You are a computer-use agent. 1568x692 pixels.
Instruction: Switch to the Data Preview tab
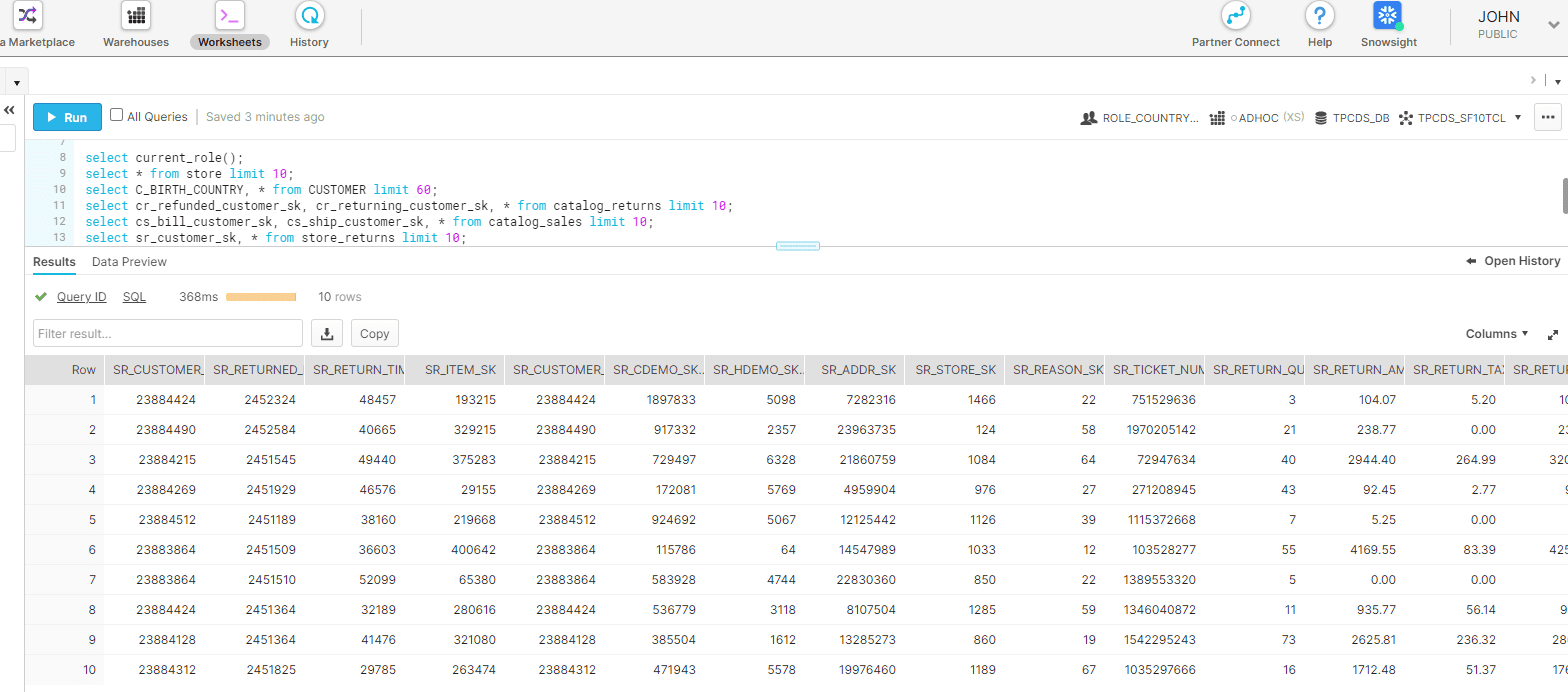[x=129, y=262]
